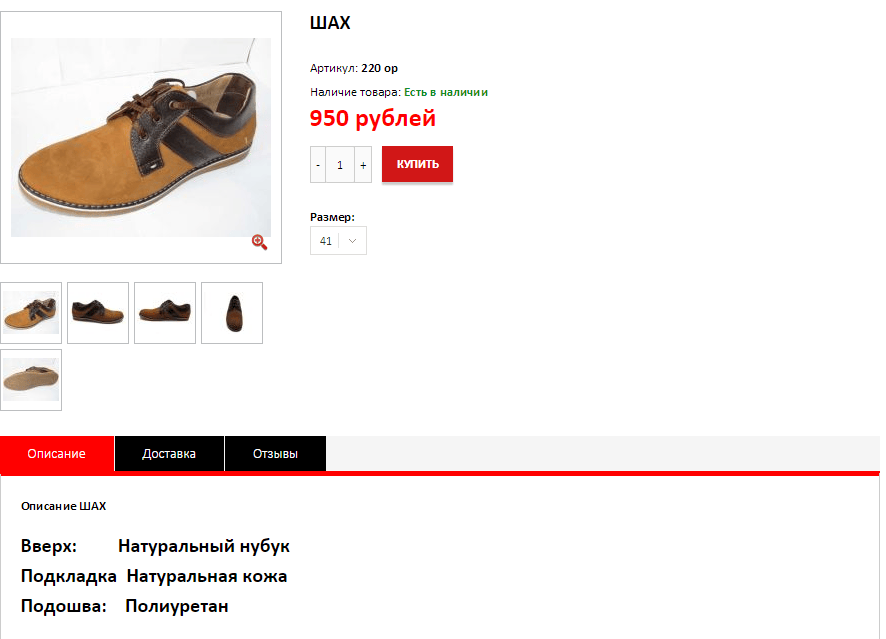Click the magnifier zoom icon on photo
Viewport: 886px width, 639px height.
[x=259, y=242]
